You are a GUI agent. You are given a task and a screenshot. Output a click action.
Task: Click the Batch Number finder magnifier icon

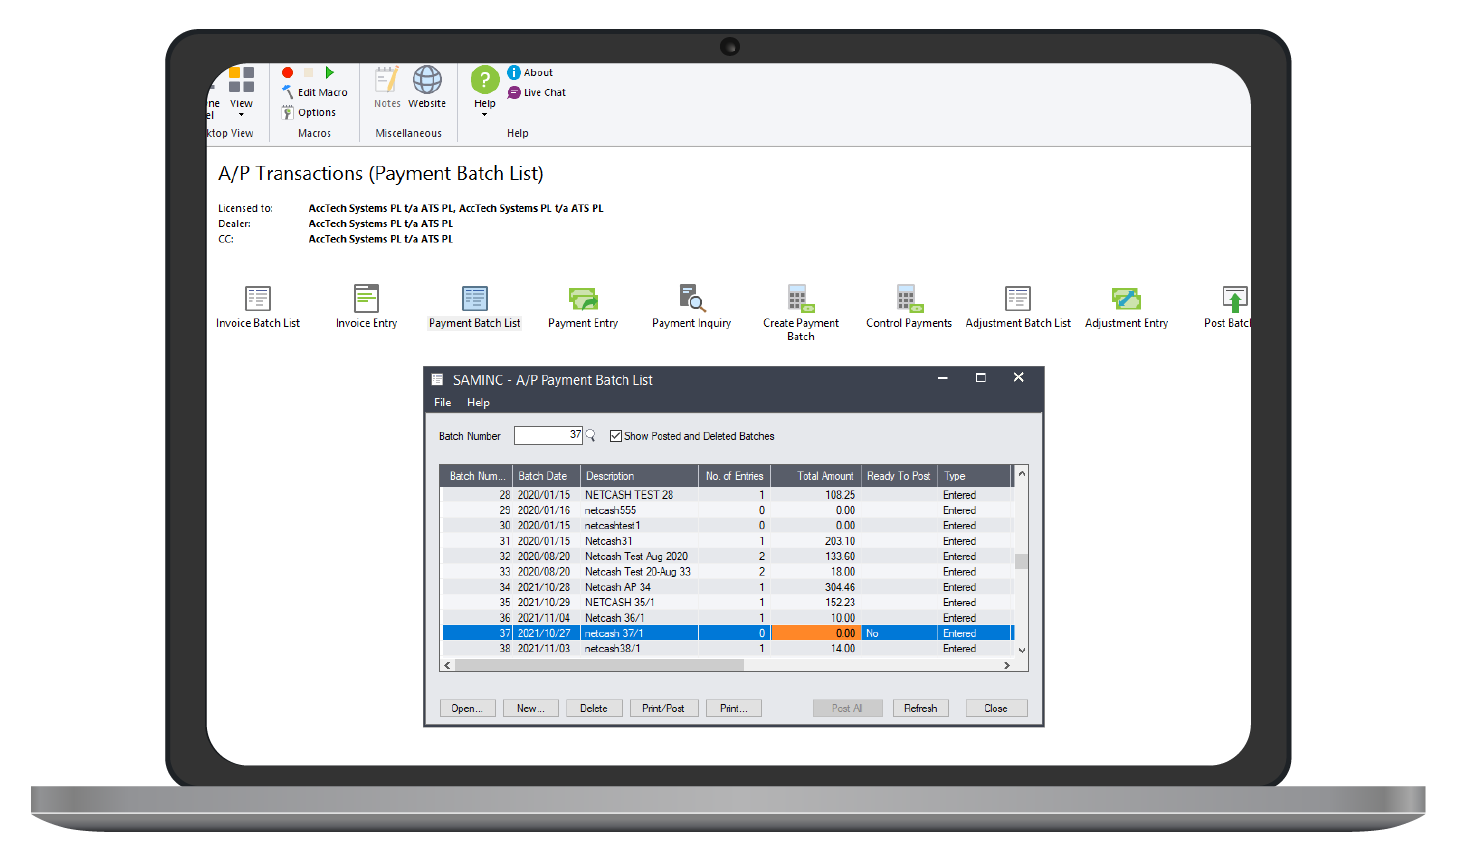point(590,435)
